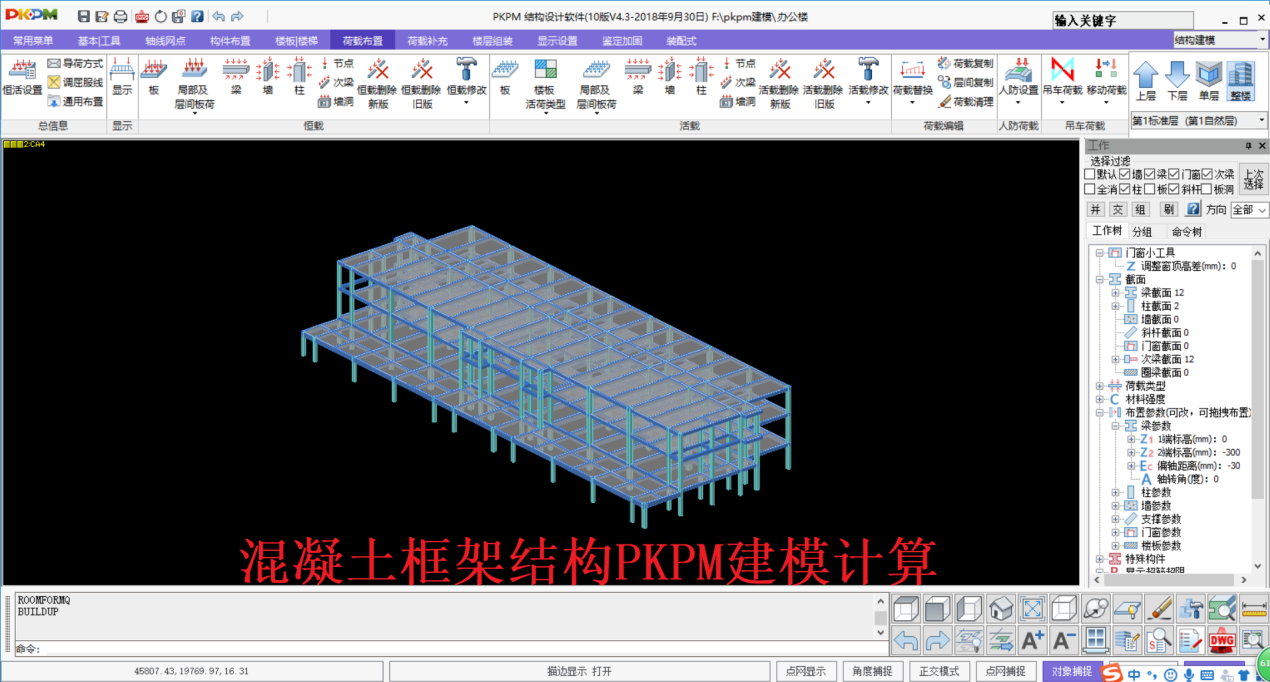1270x682 pixels.
Task: Click the 对象捕捉 status button
Action: tap(1072, 671)
